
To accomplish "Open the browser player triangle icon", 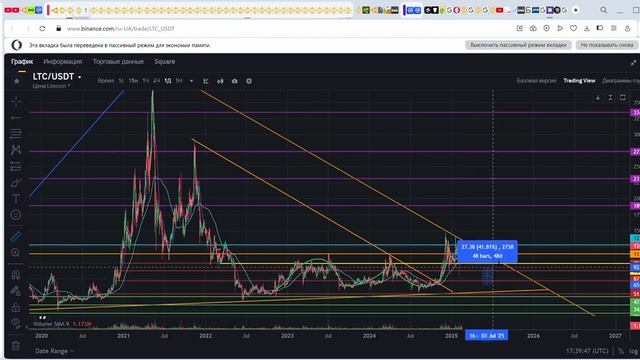I will coord(560,28).
